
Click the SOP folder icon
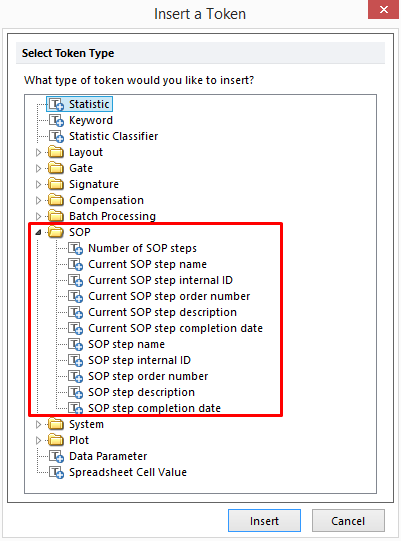click(56, 232)
